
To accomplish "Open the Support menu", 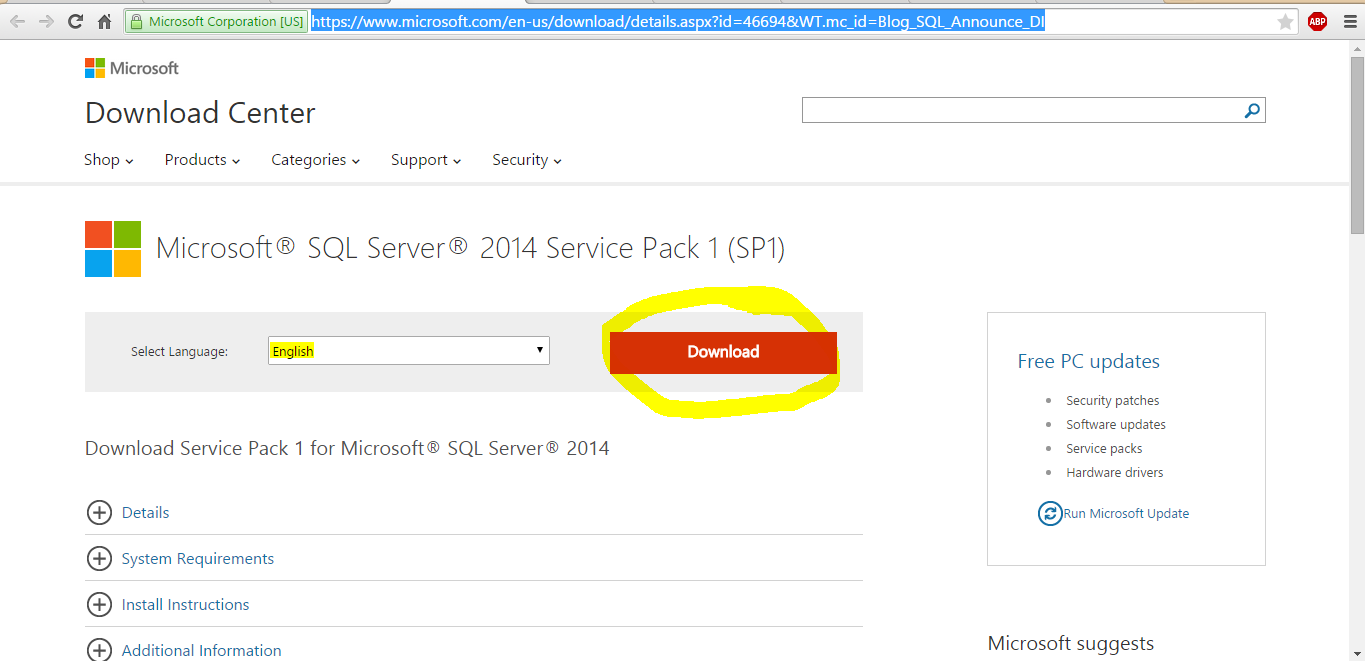I will (x=426, y=160).
